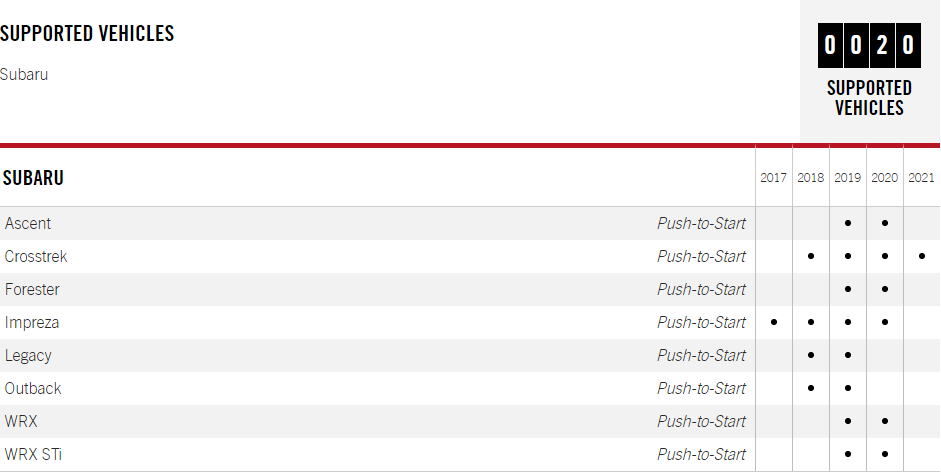Select Impreza in the vehicle list

coord(32,322)
